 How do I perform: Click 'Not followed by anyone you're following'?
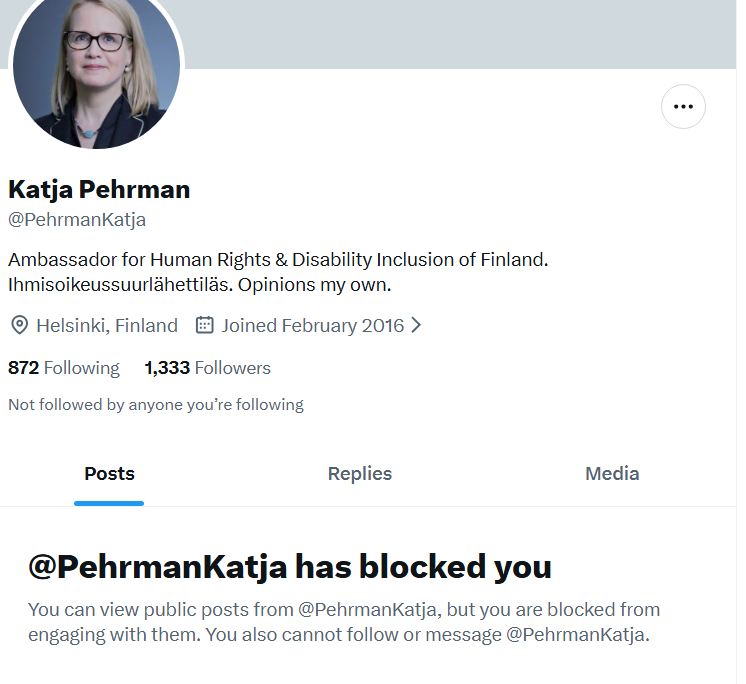click(156, 405)
